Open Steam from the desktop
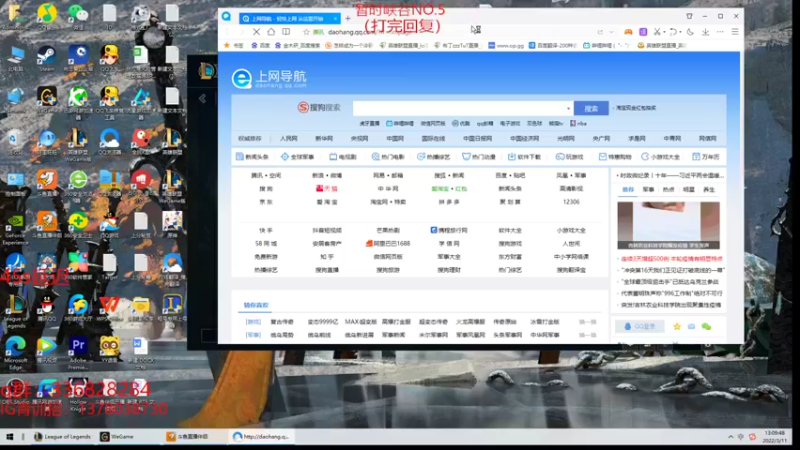 coord(46,57)
